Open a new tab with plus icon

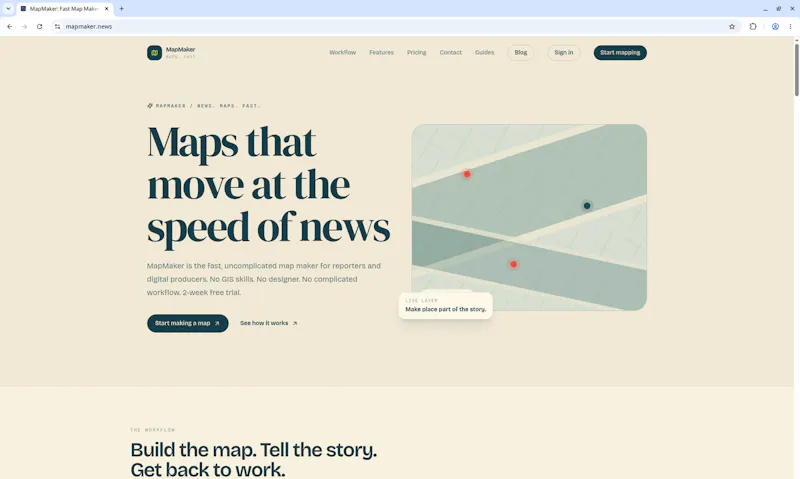121,9
